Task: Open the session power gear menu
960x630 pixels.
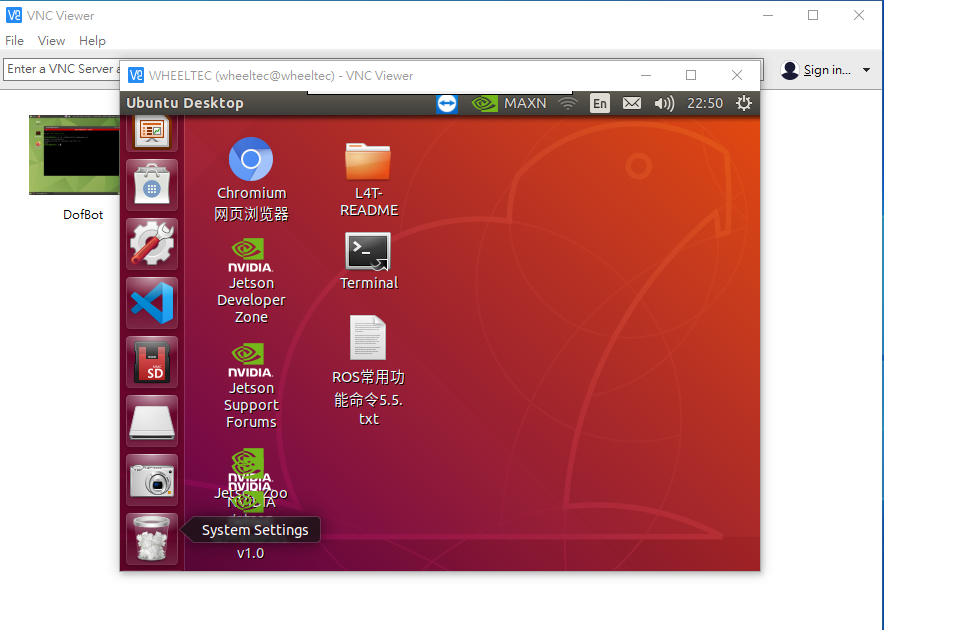Action: pos(743,103)
